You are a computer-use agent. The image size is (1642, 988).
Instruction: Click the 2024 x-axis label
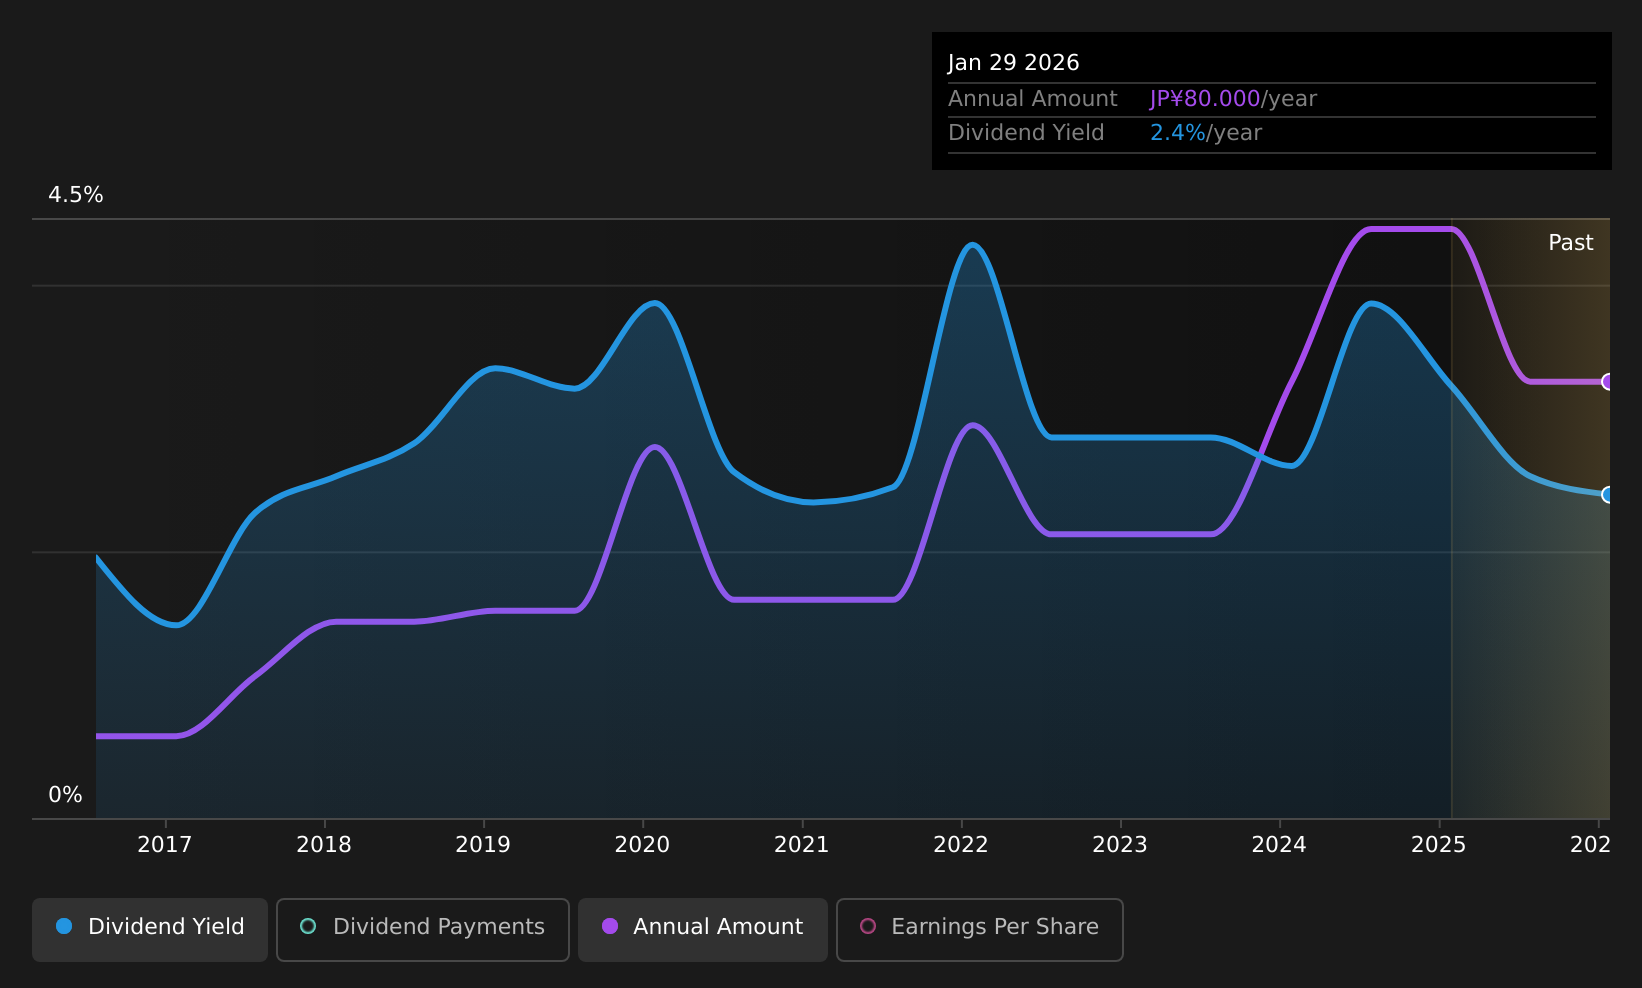tap(1279, 845)
